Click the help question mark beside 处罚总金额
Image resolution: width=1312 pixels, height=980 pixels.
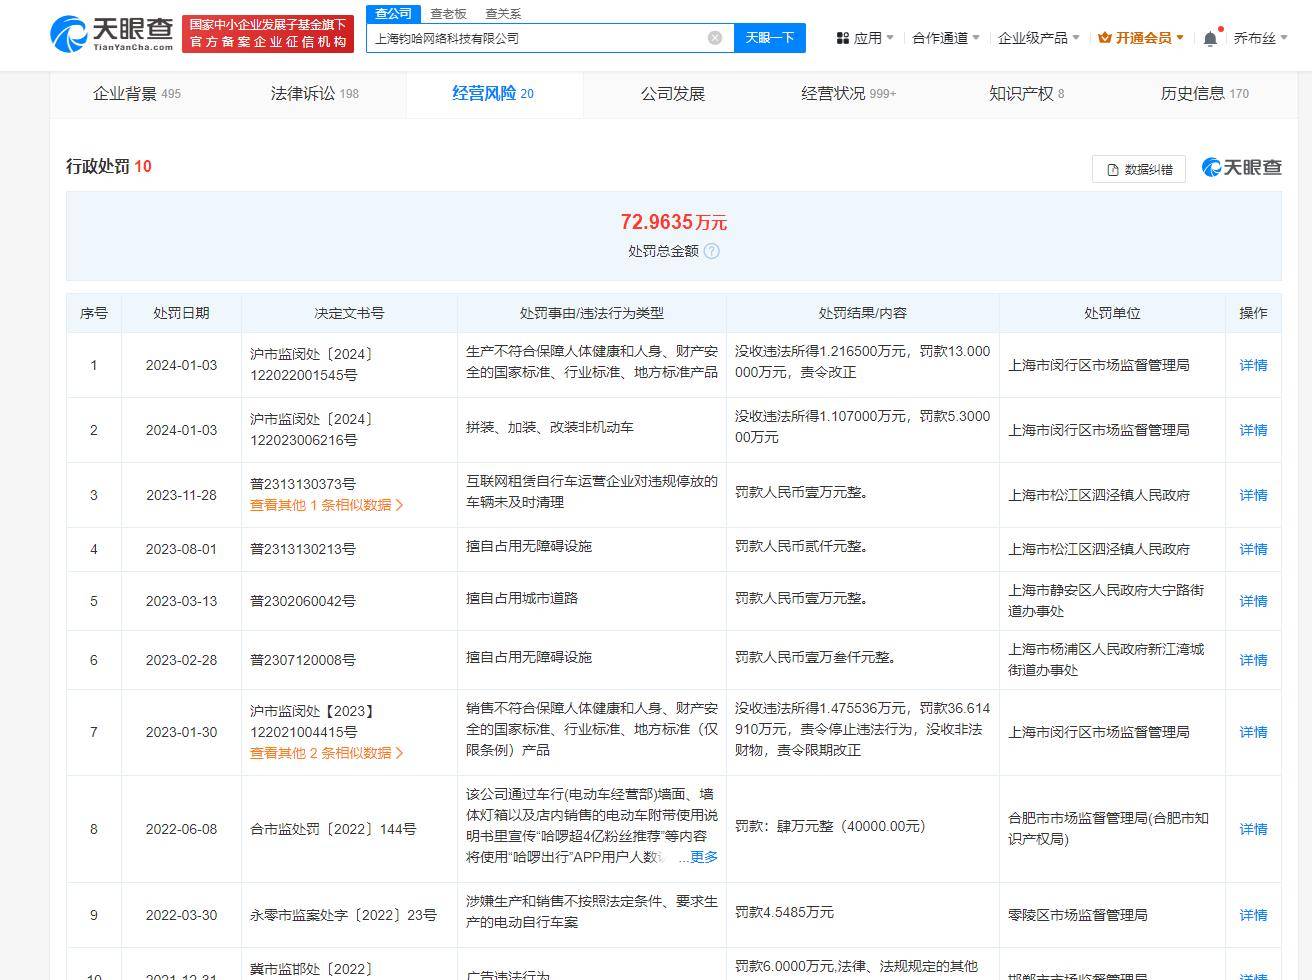pyautogui.click(x=712, y=251)
